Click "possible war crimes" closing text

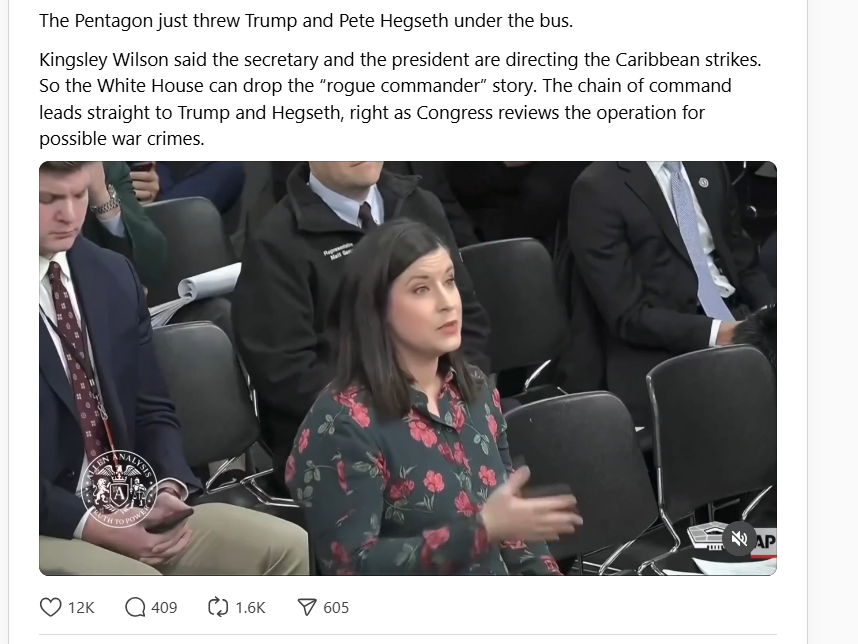pos(121,139)
